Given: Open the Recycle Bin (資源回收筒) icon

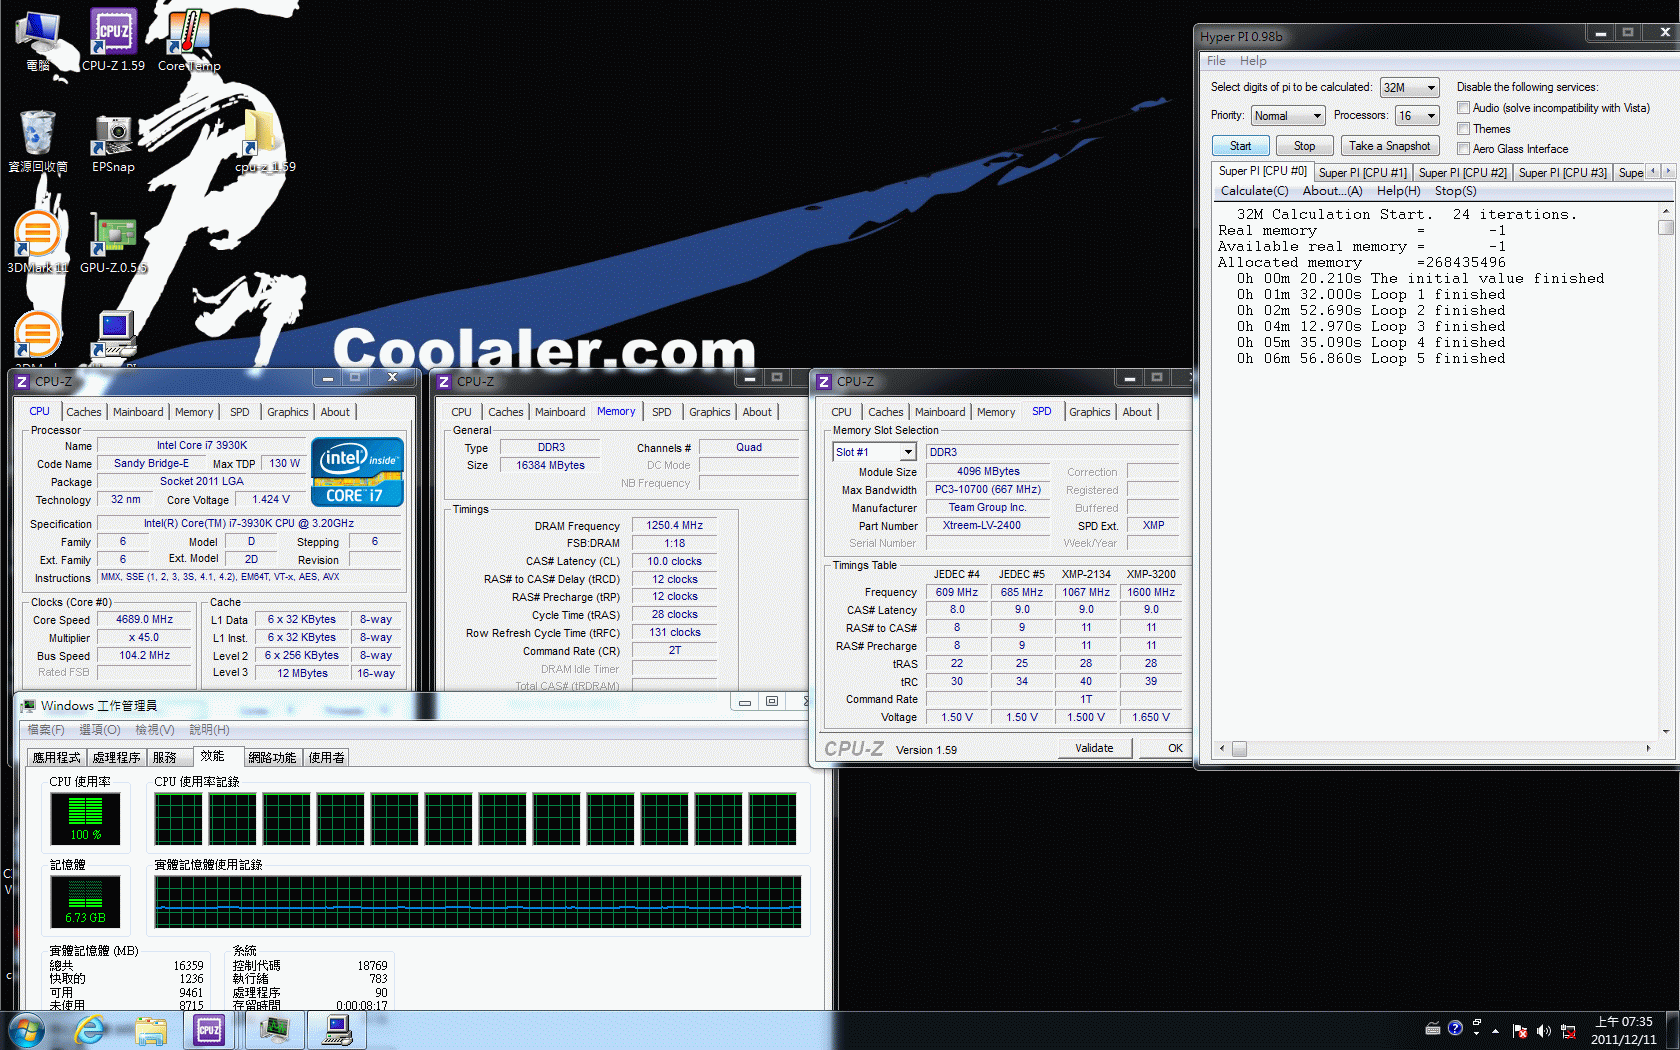Looking at the screenshot, I should (38, 141).
